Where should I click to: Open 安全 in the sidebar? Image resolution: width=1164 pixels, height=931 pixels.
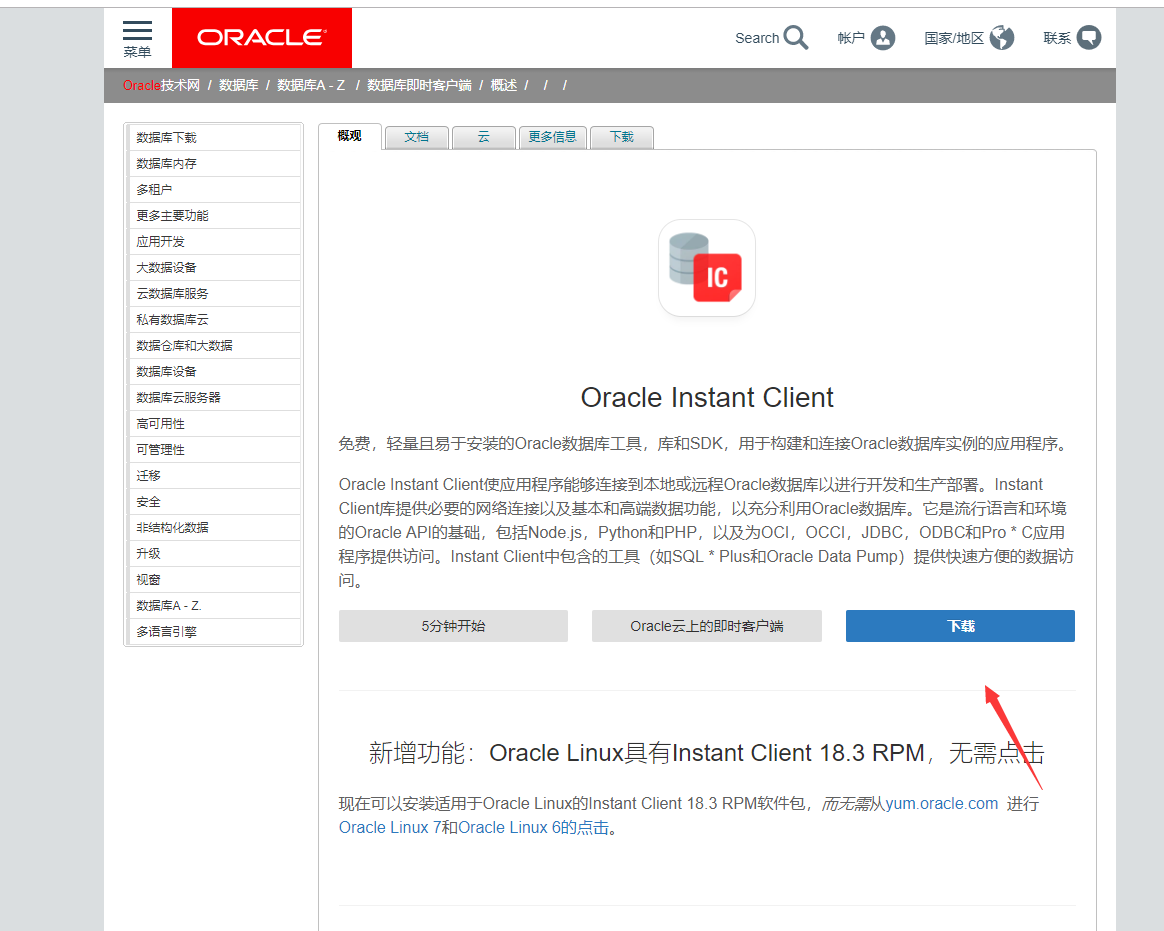pyautogui.click(x=214, y=502)
